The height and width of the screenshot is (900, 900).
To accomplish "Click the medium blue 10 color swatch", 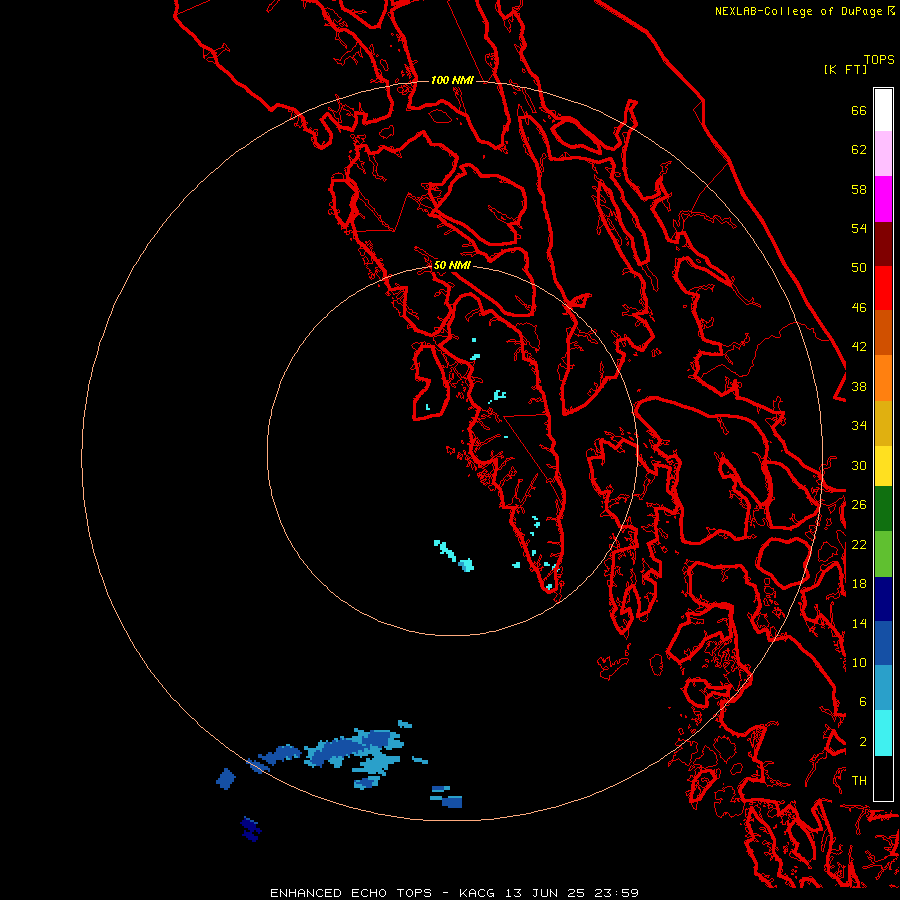I will [883, 643].
